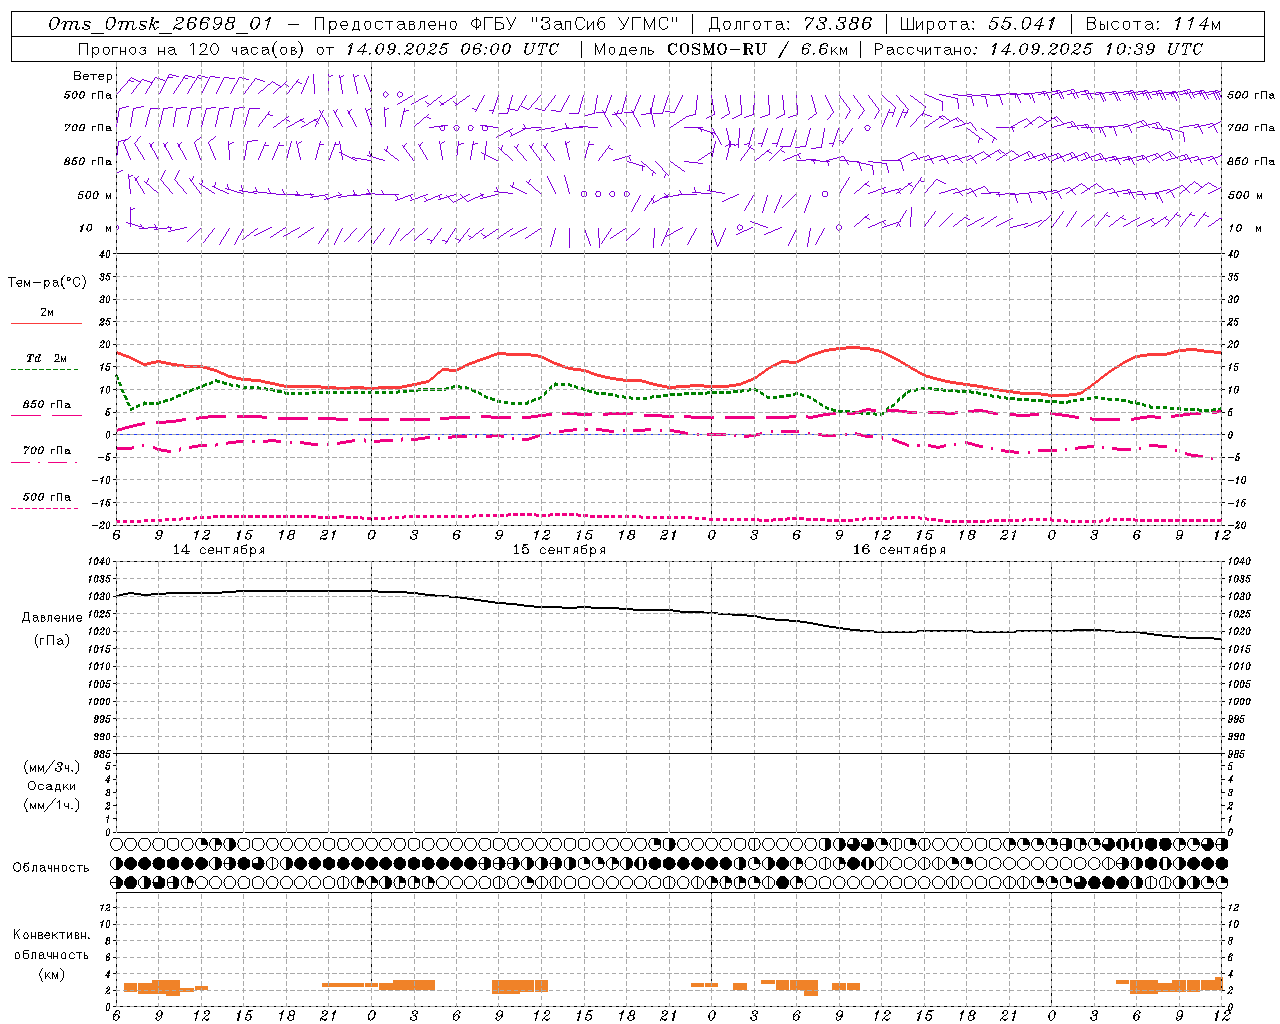The width and height of the screenshot is (1280, 1024).
Task: Click the Давление (гПа) pressure label
Action: pyautogui.click(x=52, y=629)
